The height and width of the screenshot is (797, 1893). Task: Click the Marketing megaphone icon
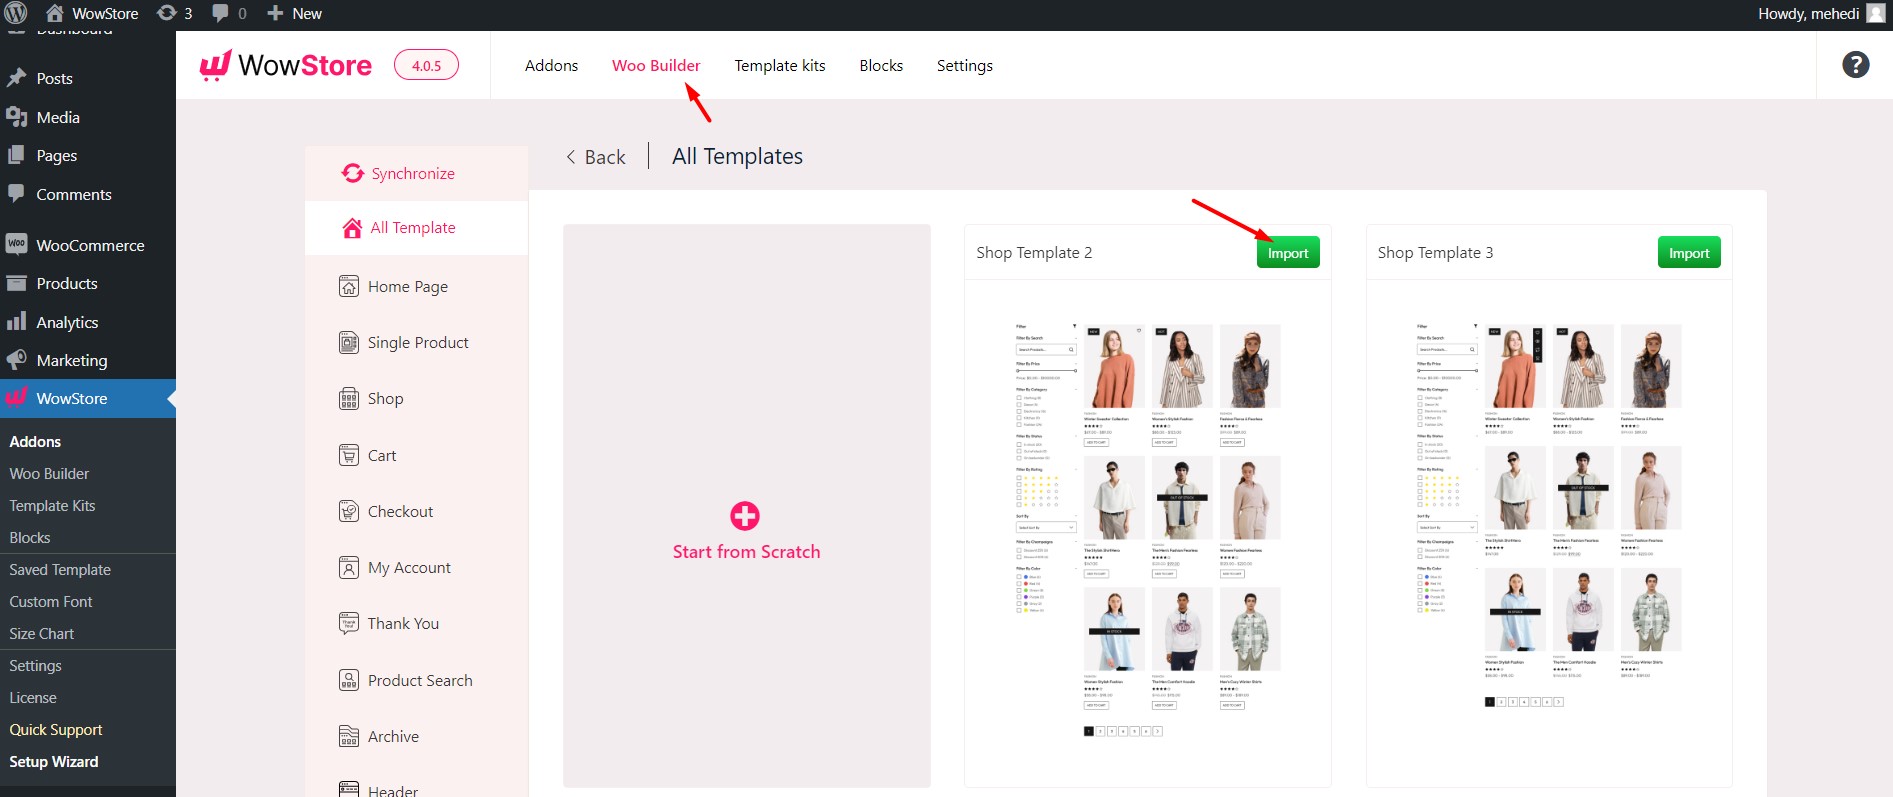(x=16, y=360)
